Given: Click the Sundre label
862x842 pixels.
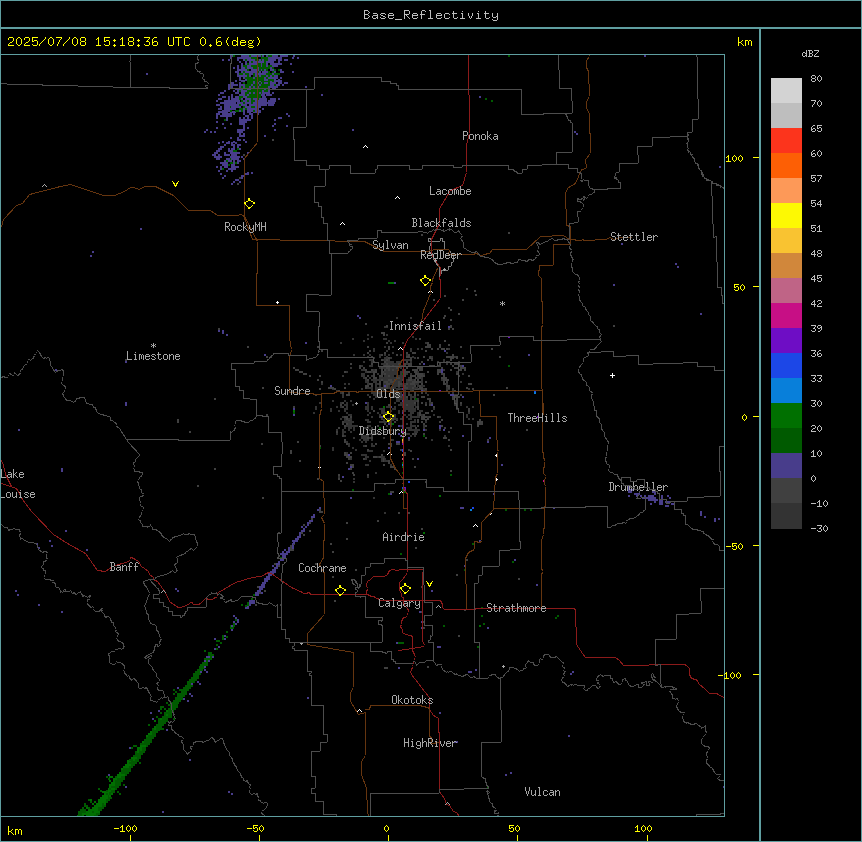Looking at the screenshot, I should [292, 391].
